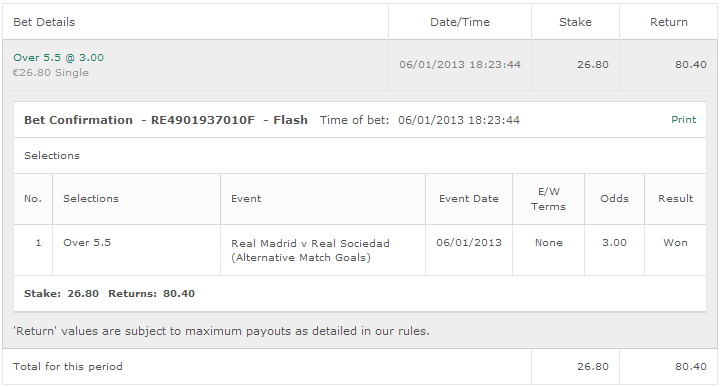Viewport: 720px width, 387px height.
Task: Click the Event column header
Action: (246, 199)
